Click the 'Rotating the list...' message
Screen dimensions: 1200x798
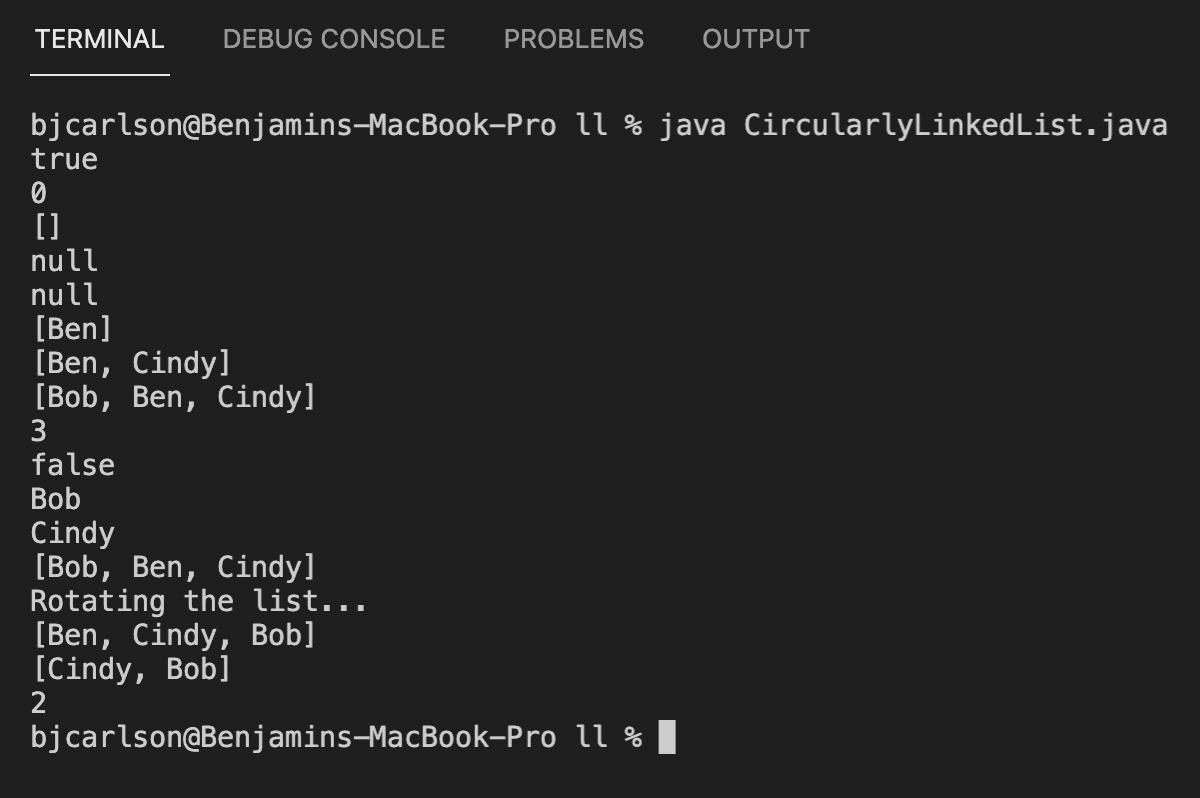[199, 601]
